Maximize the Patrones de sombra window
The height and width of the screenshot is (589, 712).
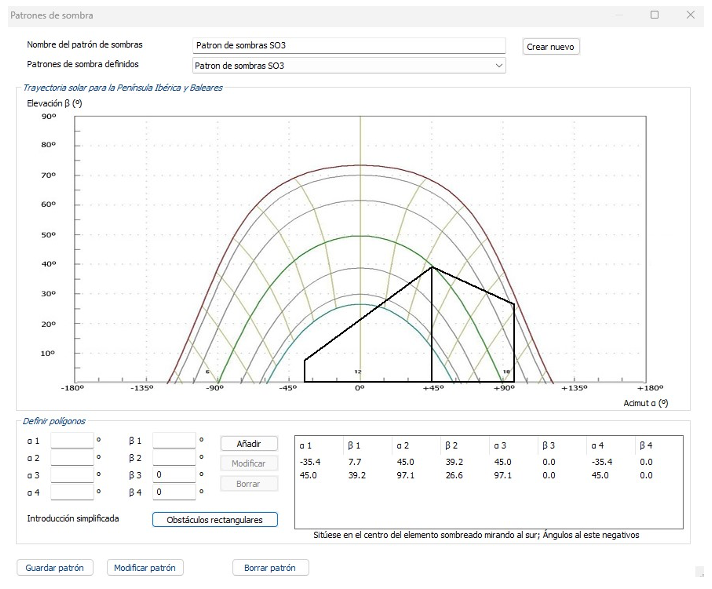[x=654, y=15]
